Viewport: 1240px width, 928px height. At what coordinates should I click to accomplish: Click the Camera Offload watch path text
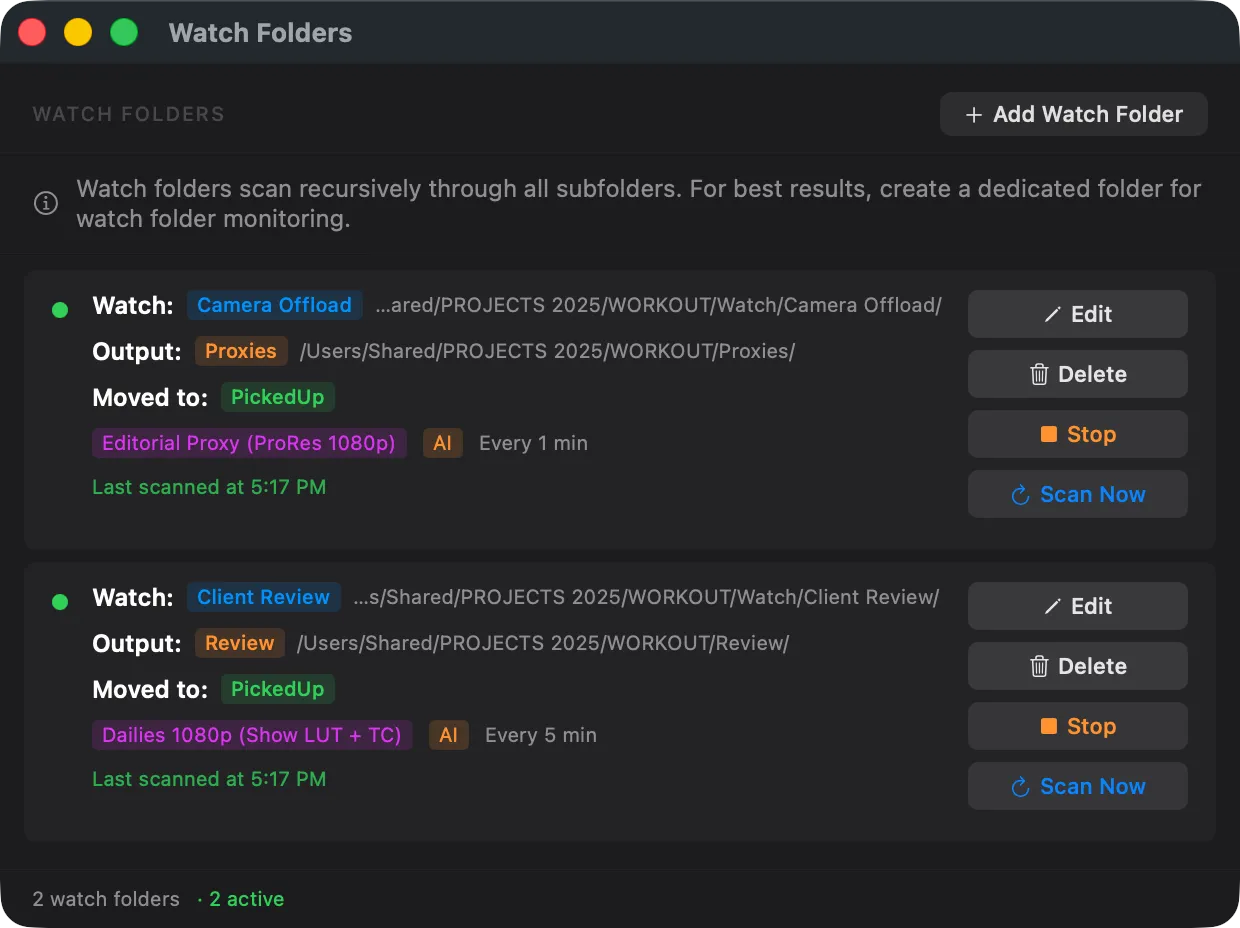(658, 305)
